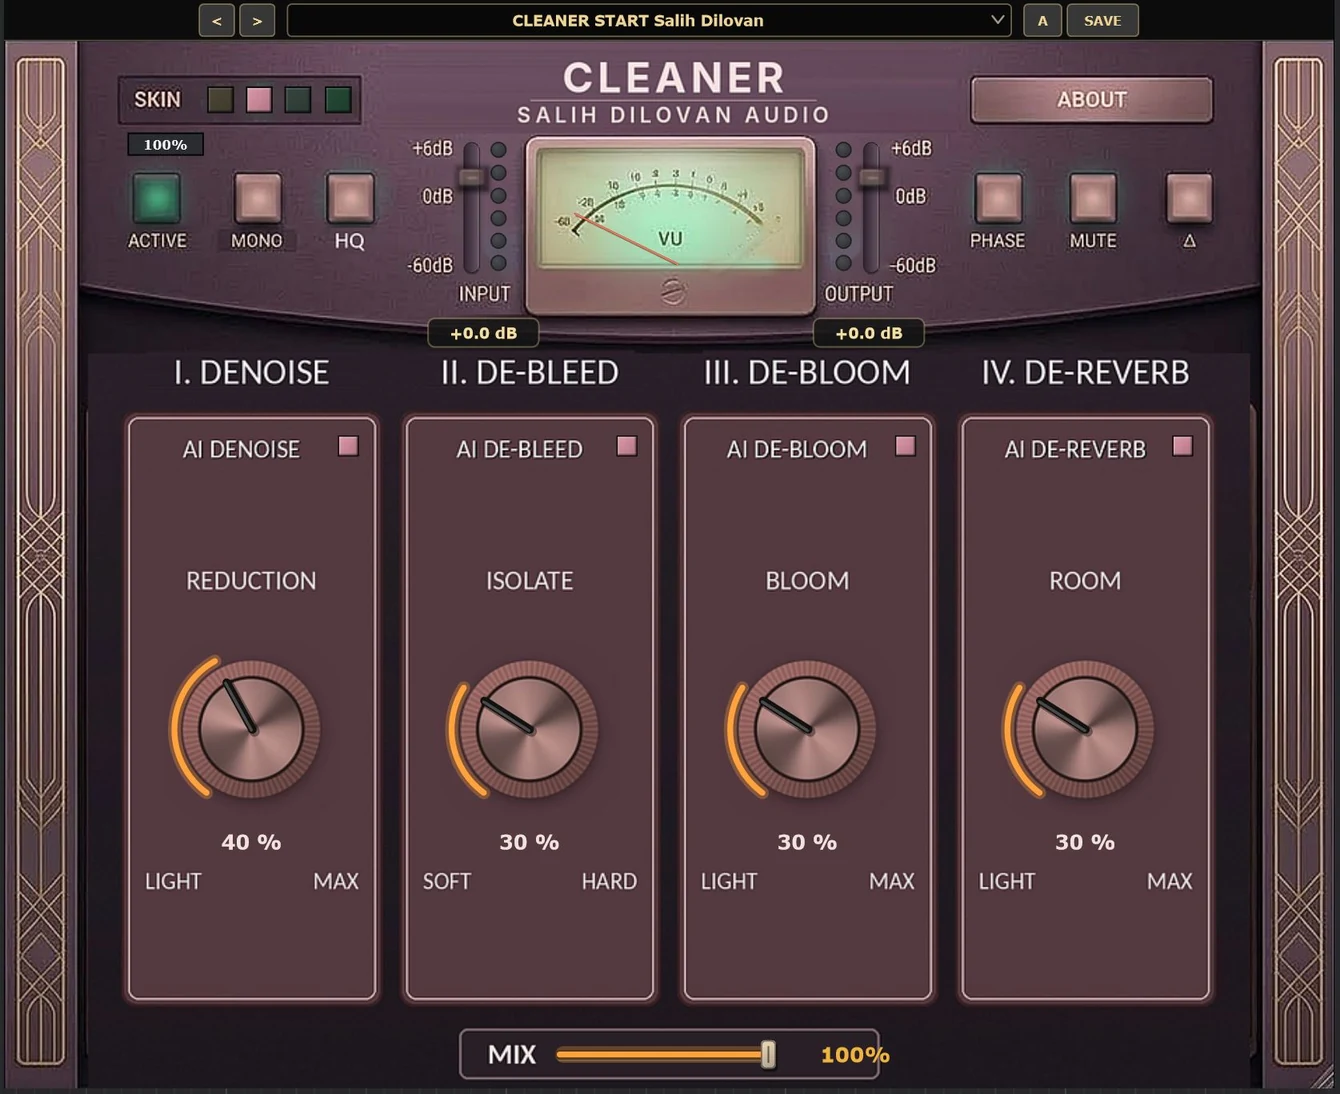Click the II. DE-BLEED section heading
Viewport: 1340px width, 1094px height.
pos(529,373)
